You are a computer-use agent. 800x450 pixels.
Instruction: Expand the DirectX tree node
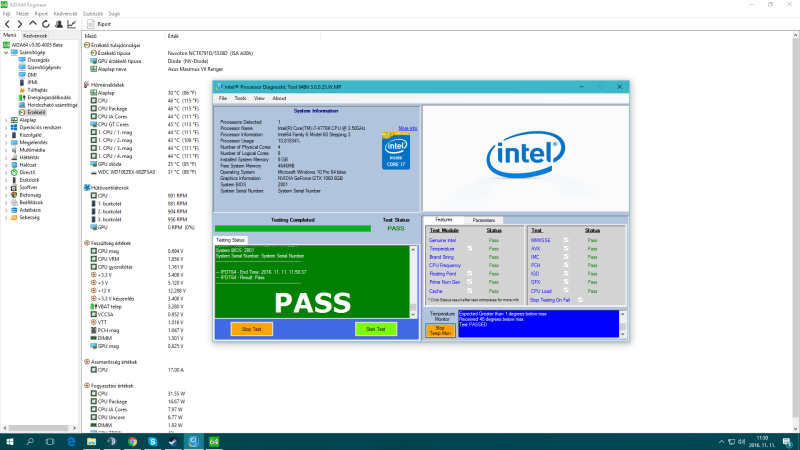pyautogui.click(x=6, y=172)
